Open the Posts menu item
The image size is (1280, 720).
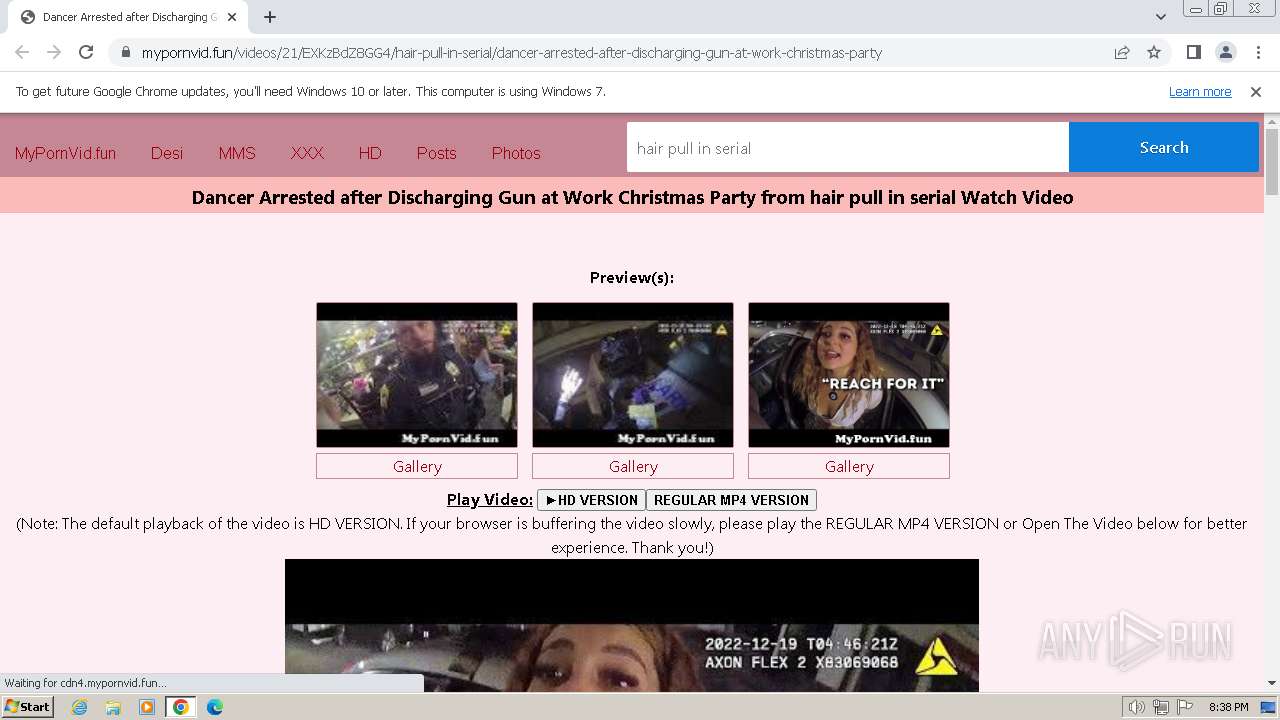436,153
